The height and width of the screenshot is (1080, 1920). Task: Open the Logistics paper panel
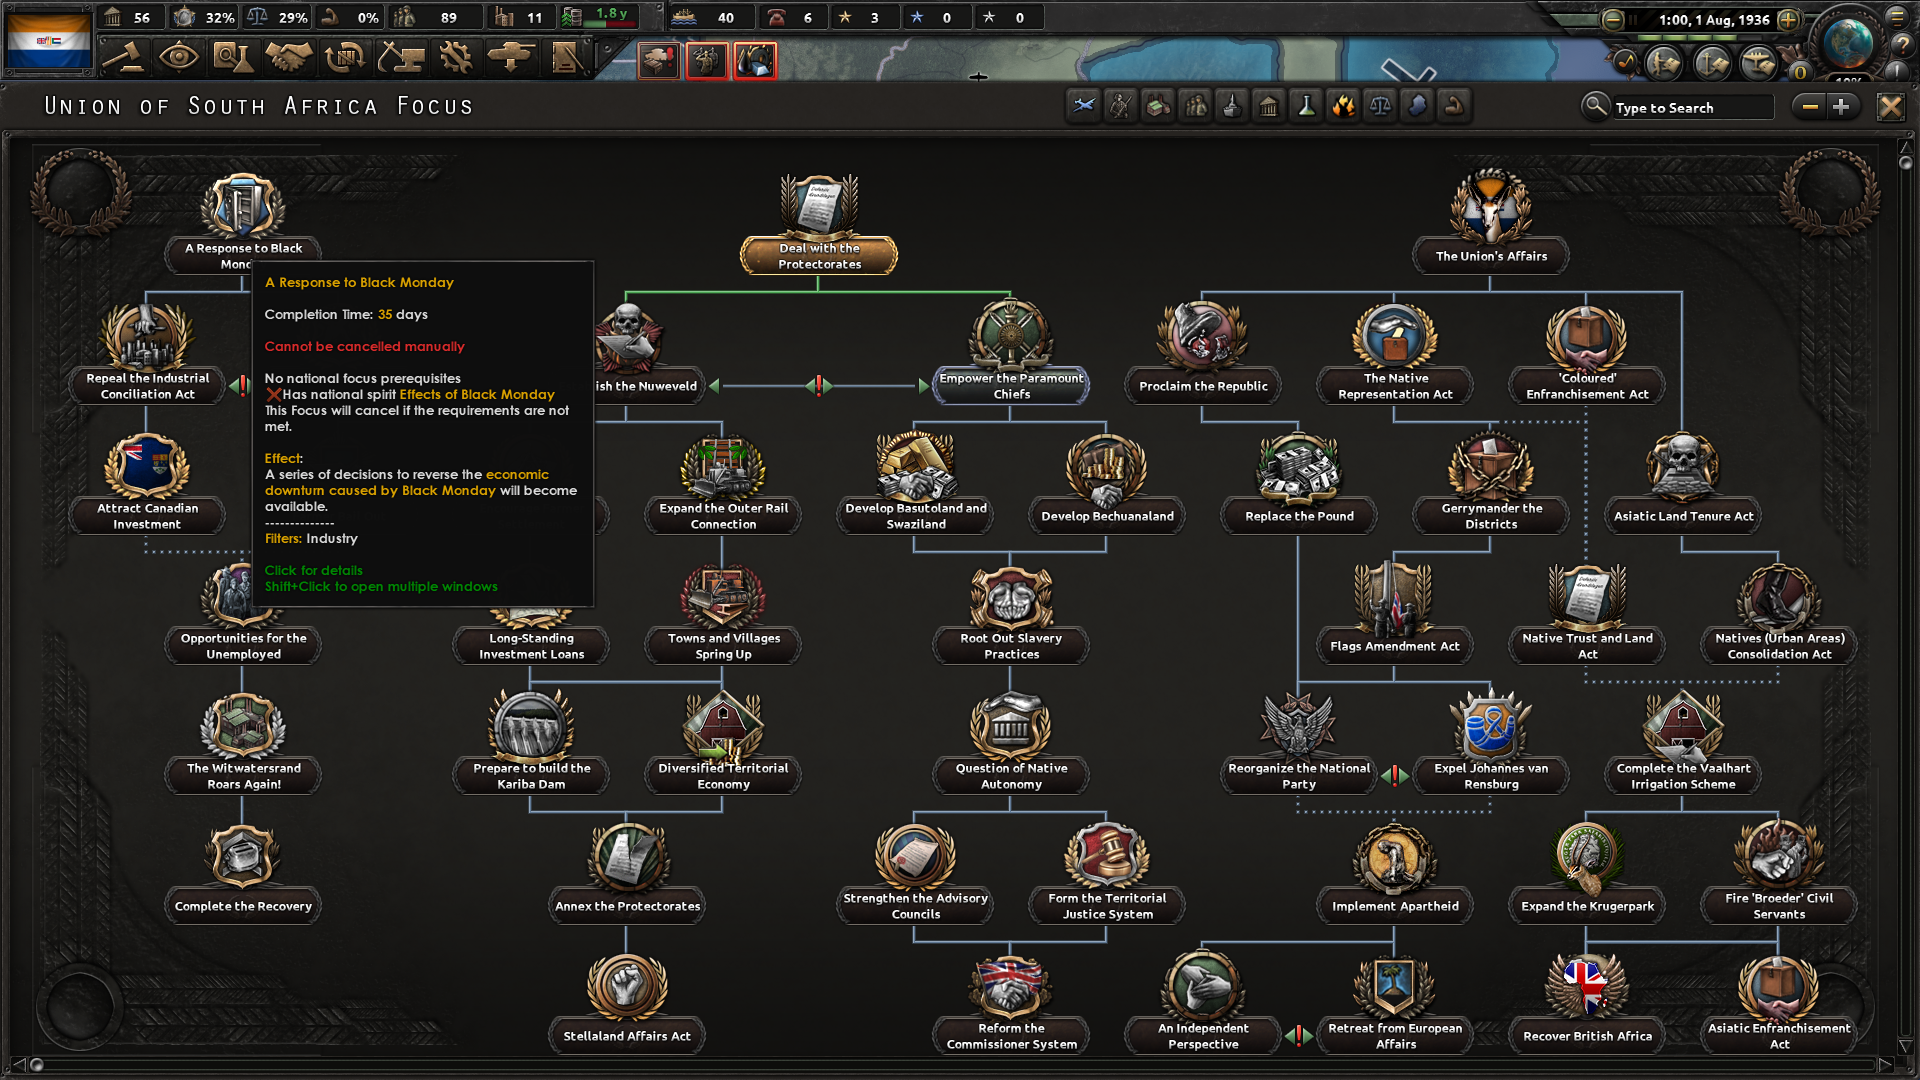tap(566, 57)
